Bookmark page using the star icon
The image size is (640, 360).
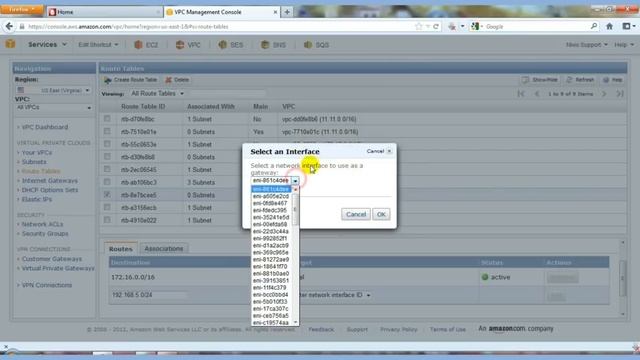418,27
